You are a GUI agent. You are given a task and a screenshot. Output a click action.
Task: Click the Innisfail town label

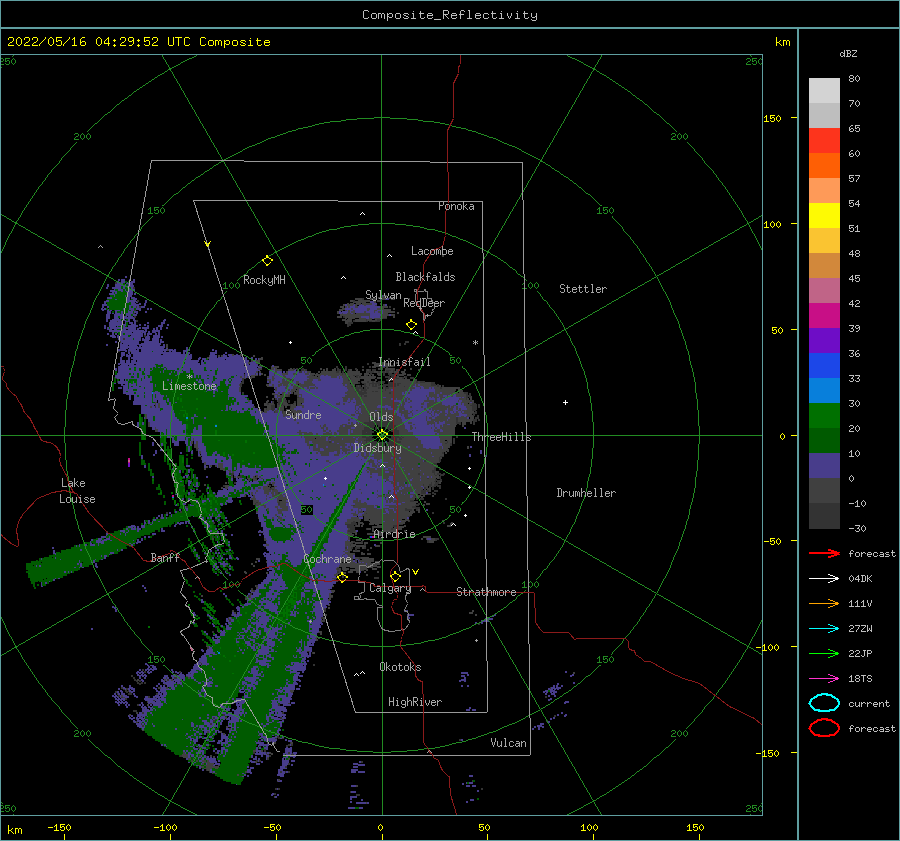point(404,362)
